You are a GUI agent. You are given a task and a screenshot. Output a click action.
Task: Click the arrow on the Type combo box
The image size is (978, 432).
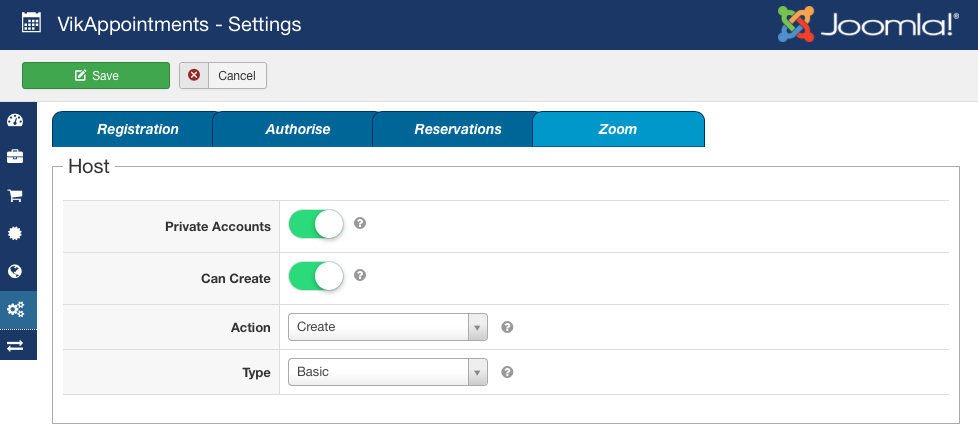tap(478, 372)
